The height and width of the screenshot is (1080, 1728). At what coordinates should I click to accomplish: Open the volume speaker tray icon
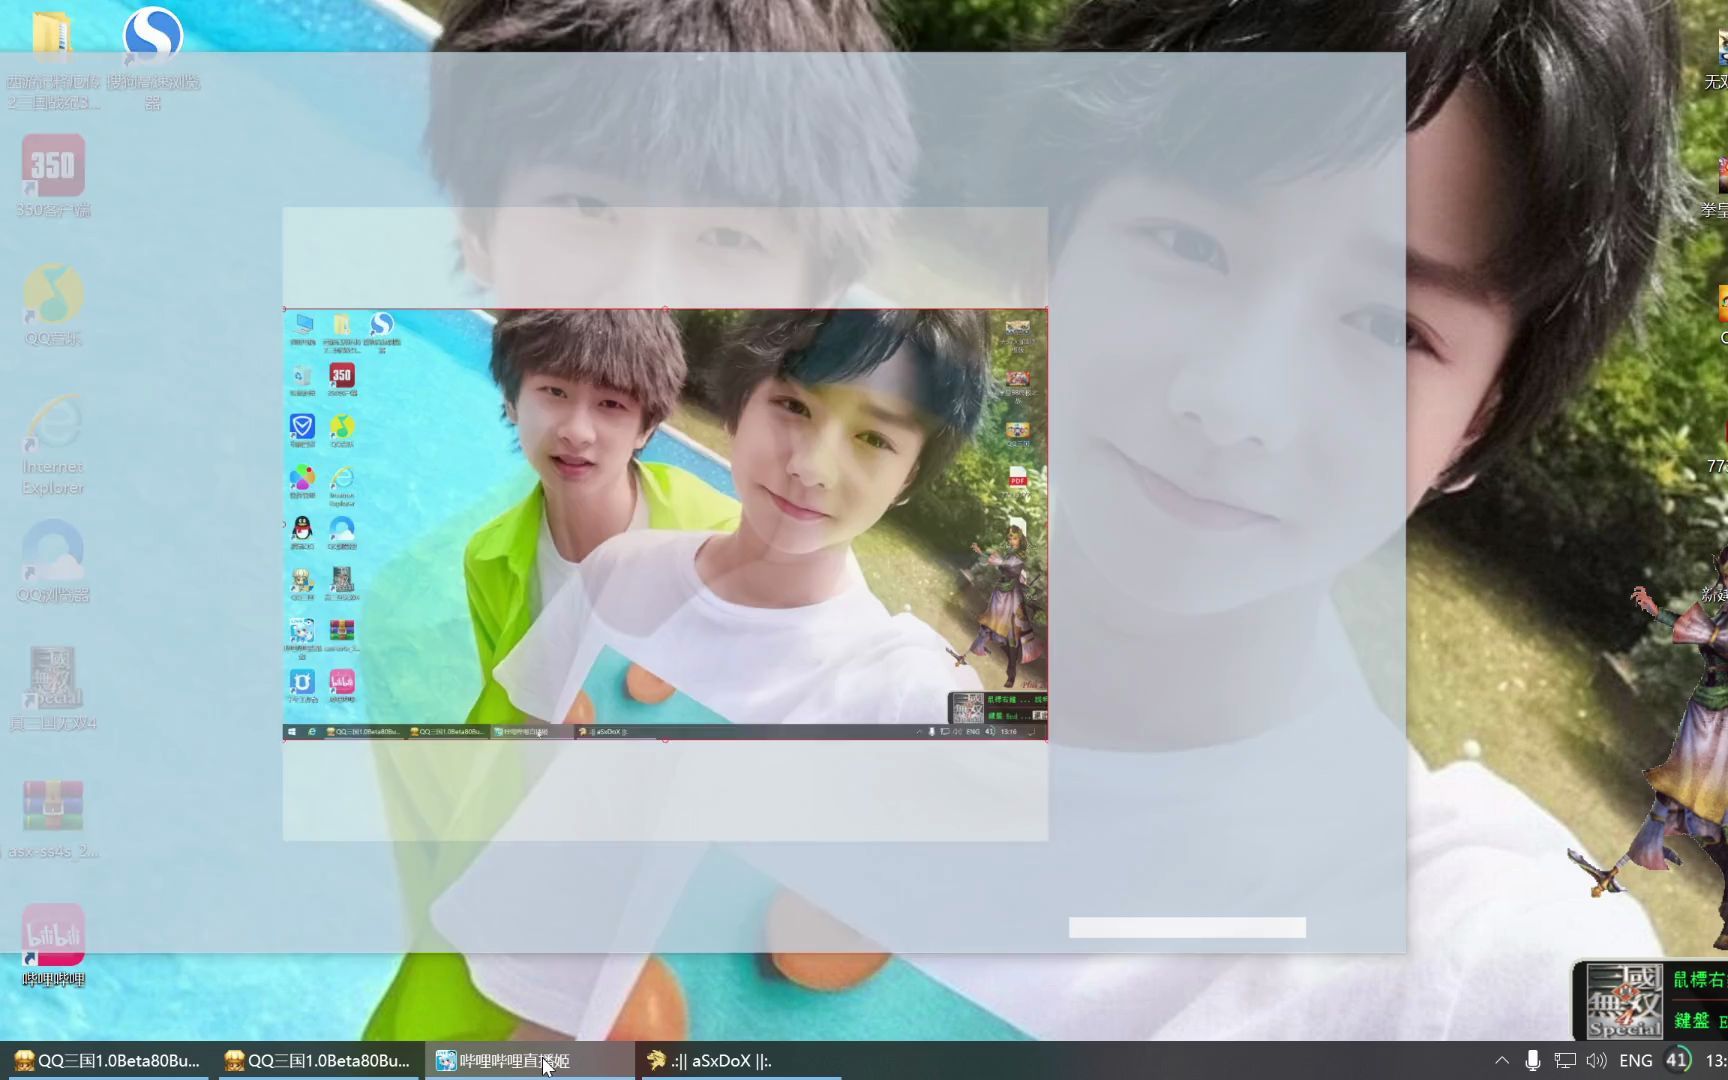[x=1597, y=1060]
